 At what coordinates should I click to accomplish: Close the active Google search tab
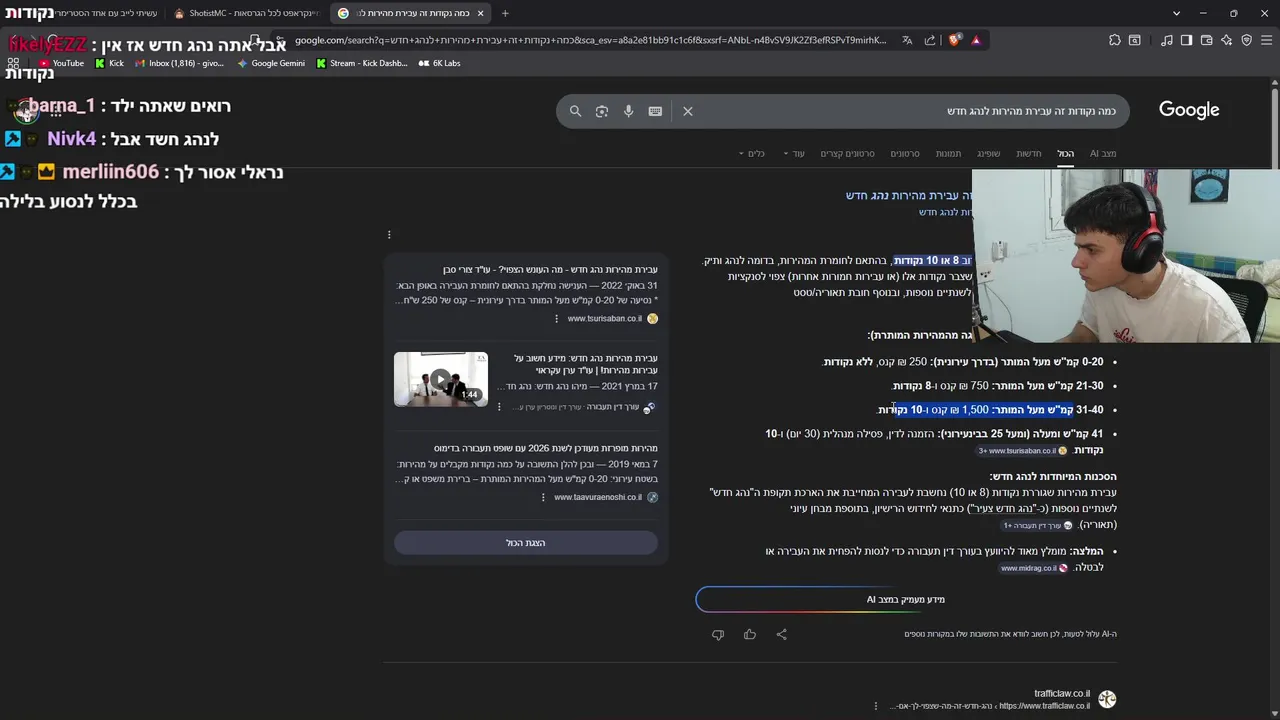point(480,13)
